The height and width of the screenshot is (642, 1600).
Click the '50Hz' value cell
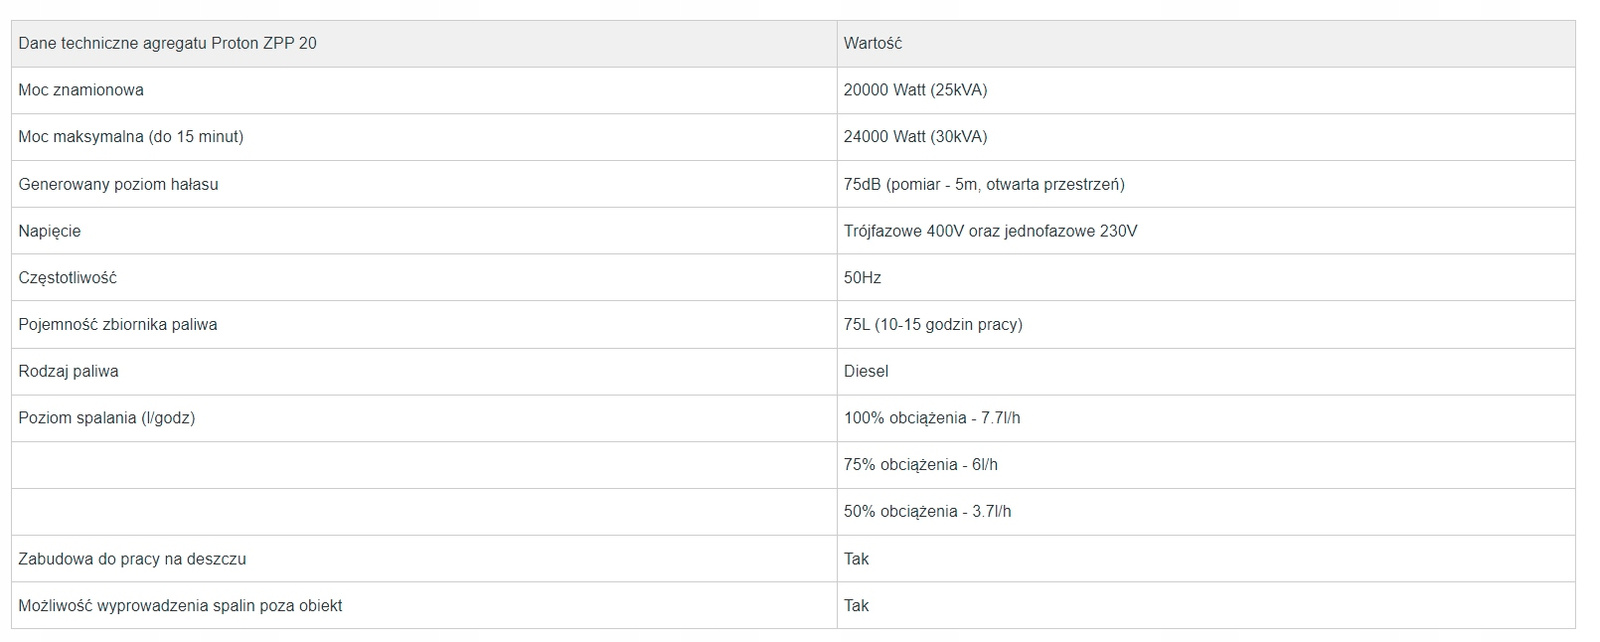tap(862, 278)
